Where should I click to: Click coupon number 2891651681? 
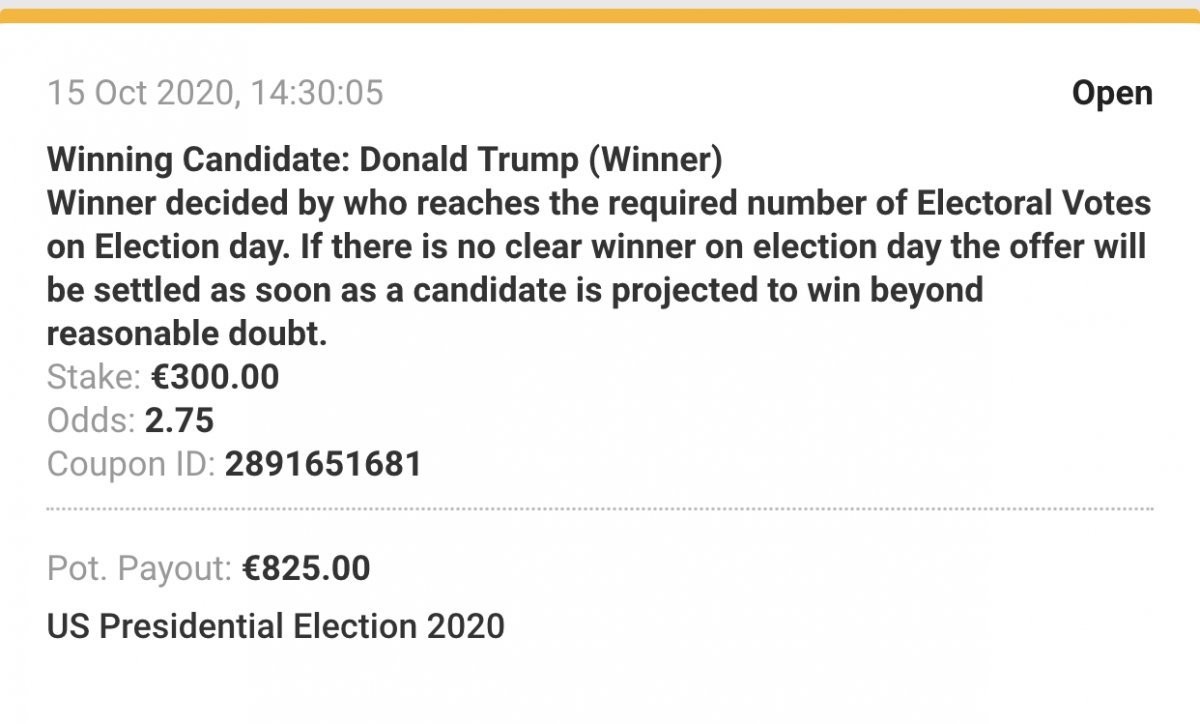pyautogui.click(x=324, y=465)
